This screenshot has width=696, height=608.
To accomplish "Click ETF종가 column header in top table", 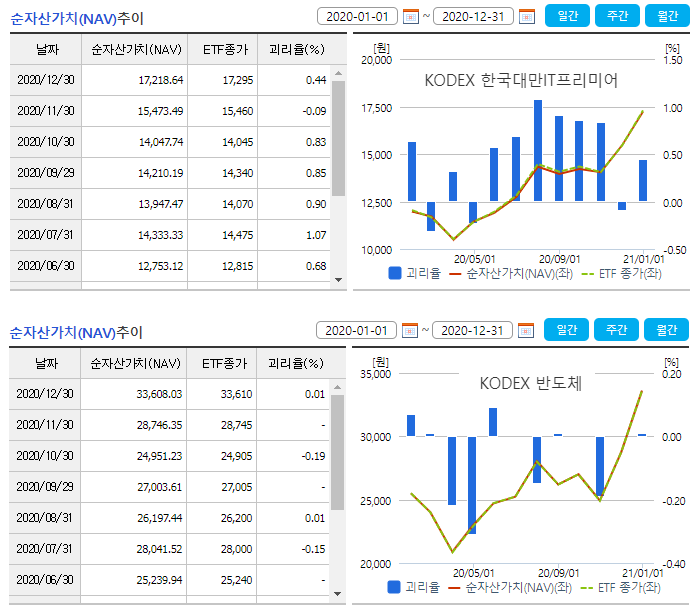I will click(x=223, y=50).
